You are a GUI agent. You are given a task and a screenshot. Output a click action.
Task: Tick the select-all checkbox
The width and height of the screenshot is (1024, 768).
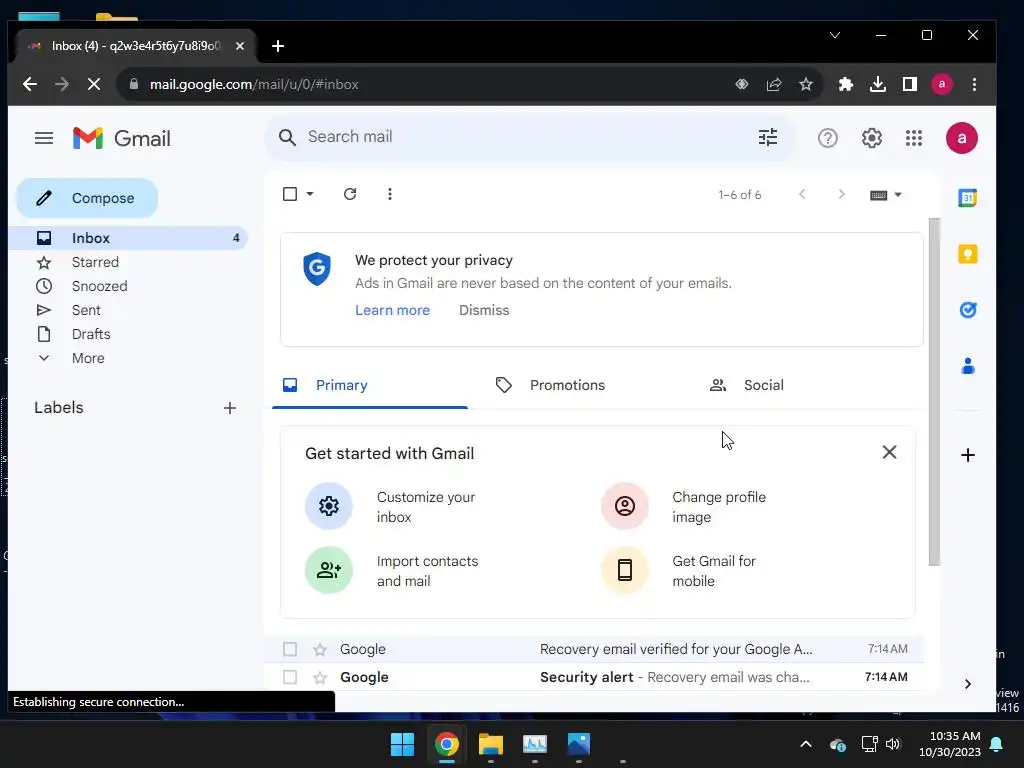click(290, 194)
